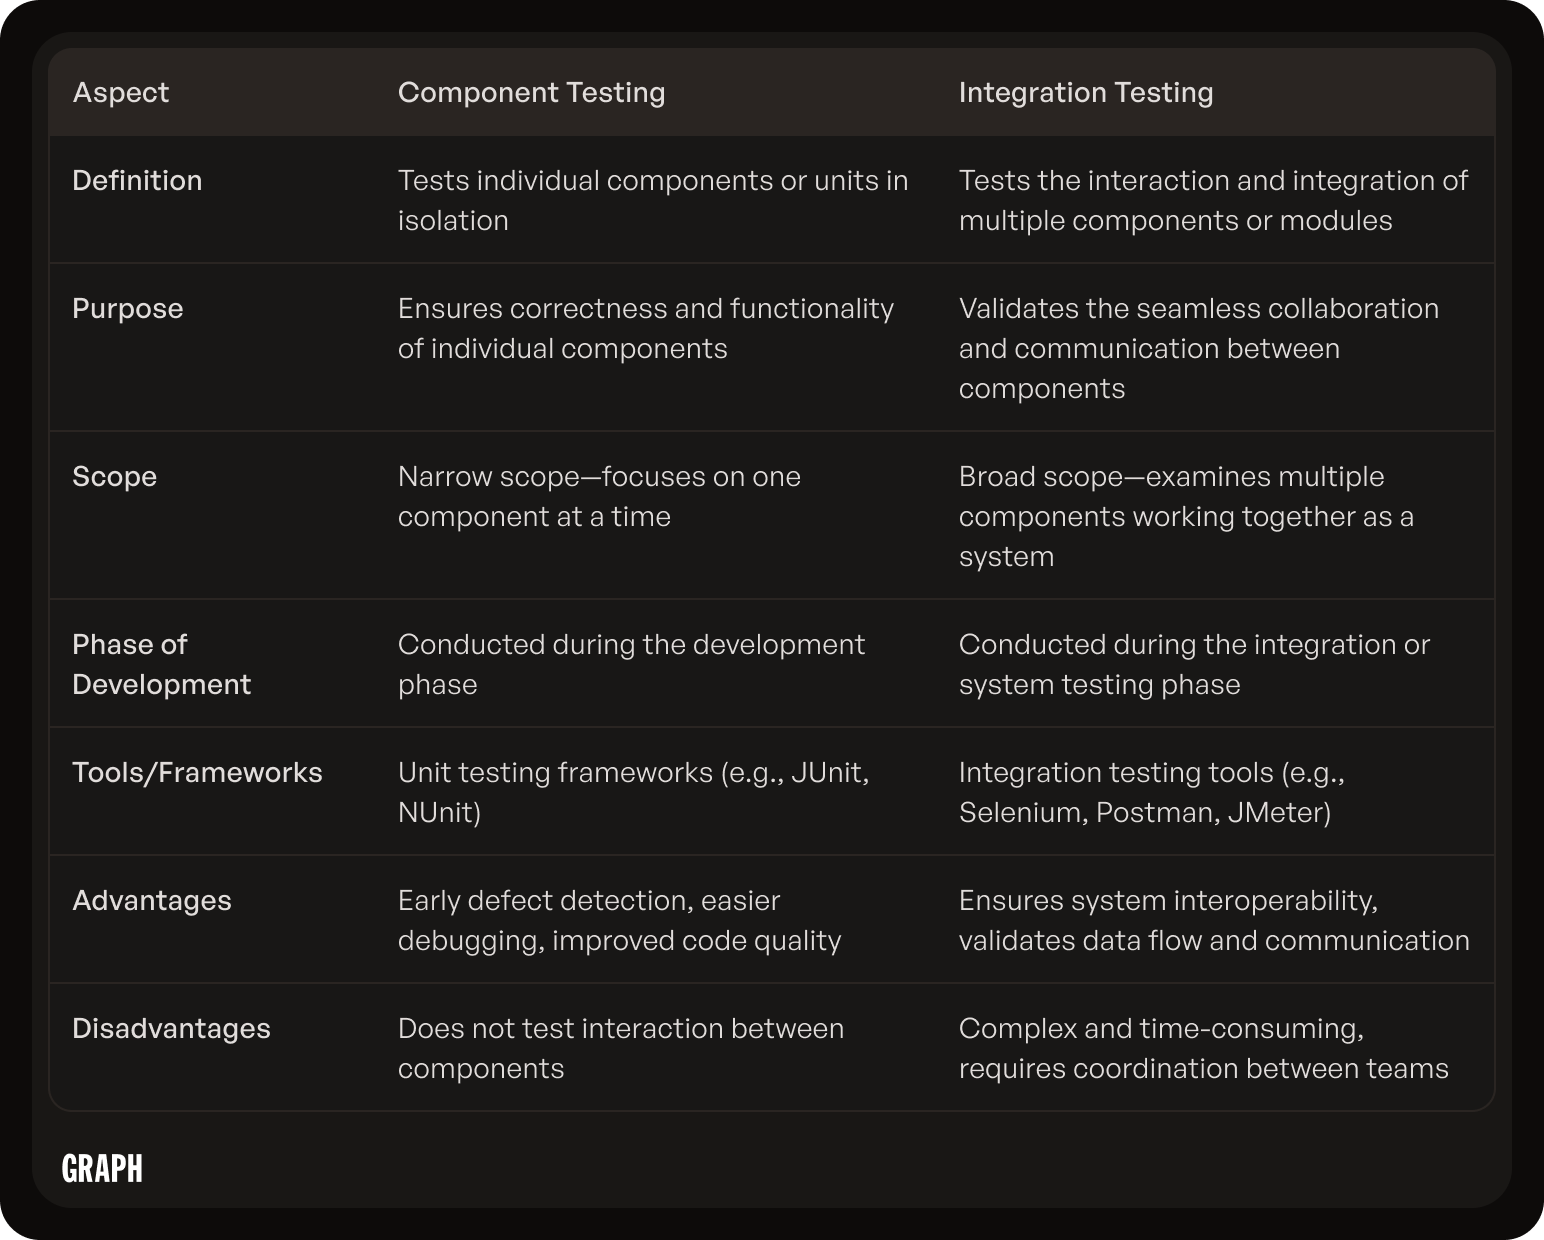Select the "Ensures system interoperability" cell
This screenshot has height=1240, width=1544.
pyautogui.click(x=1214, y=920)
